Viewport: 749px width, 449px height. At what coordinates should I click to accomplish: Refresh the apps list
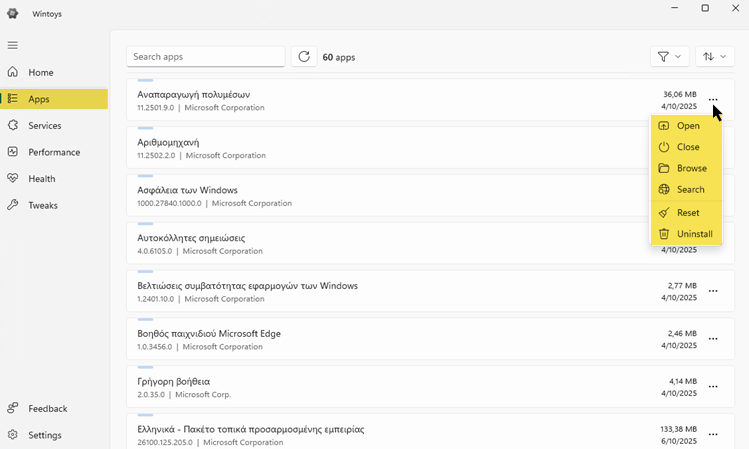coord(305,57)
